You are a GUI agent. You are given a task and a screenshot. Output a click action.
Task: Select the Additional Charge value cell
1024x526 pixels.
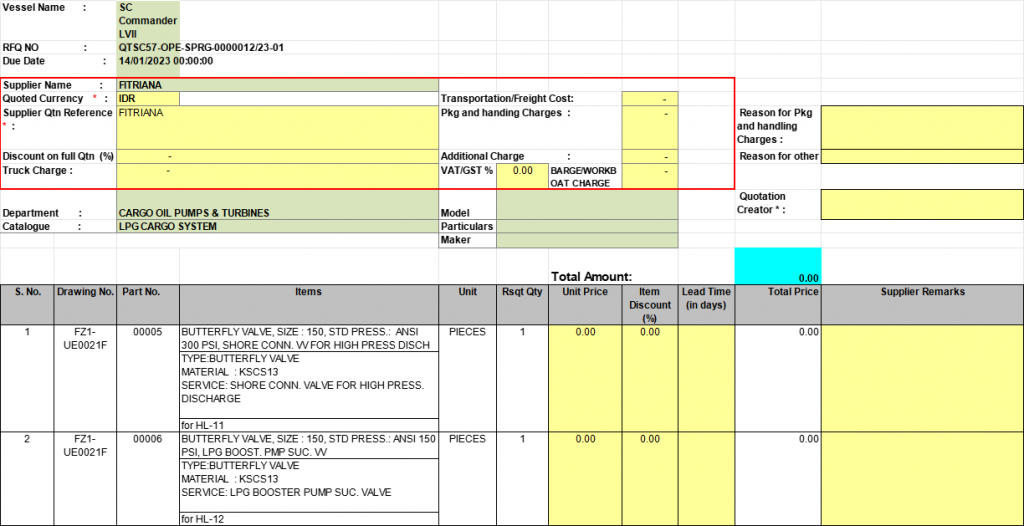point(649,157)
